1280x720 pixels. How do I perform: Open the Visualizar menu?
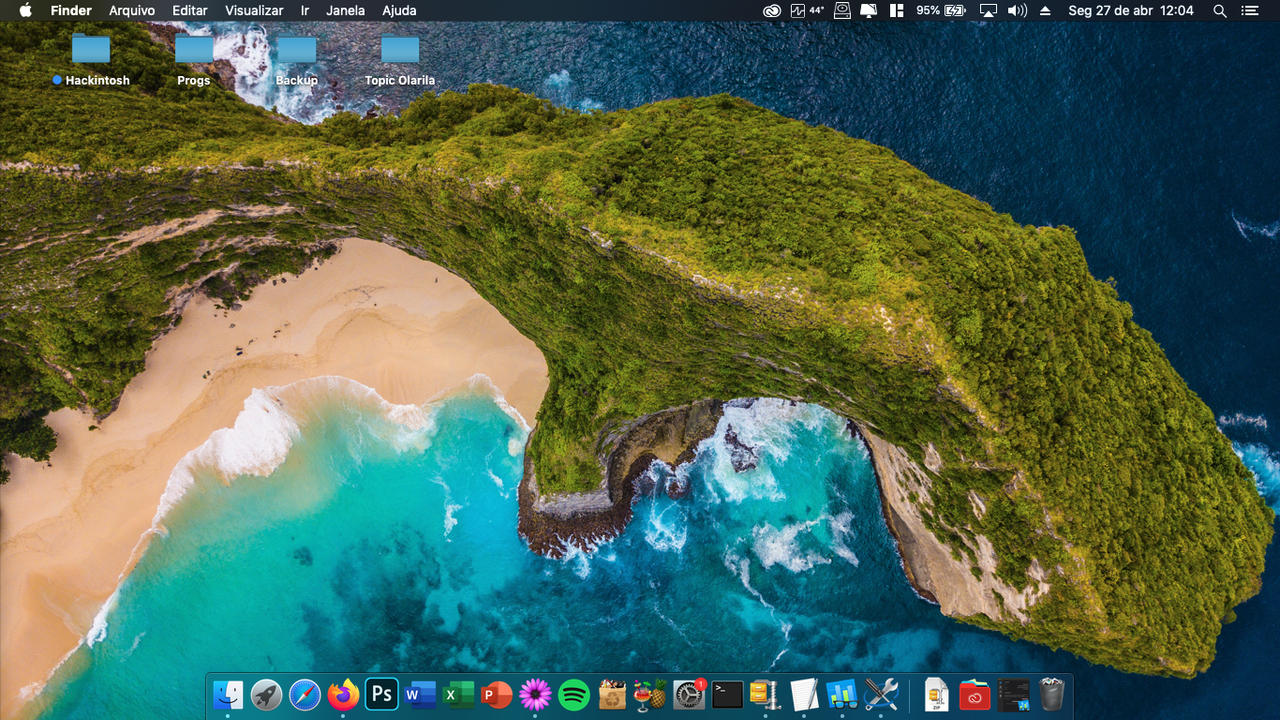pyautogui.click(x=254, y=10)
